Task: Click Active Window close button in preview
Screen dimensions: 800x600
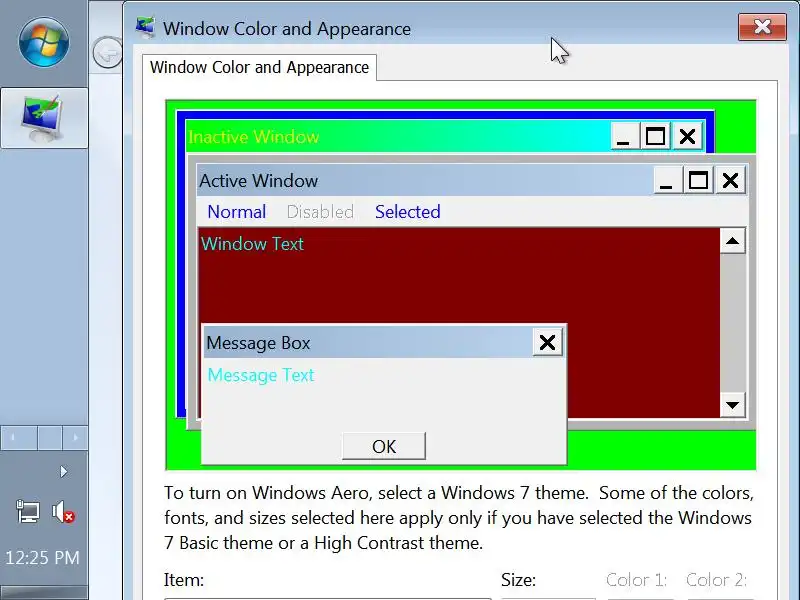Action: point(730,180)
